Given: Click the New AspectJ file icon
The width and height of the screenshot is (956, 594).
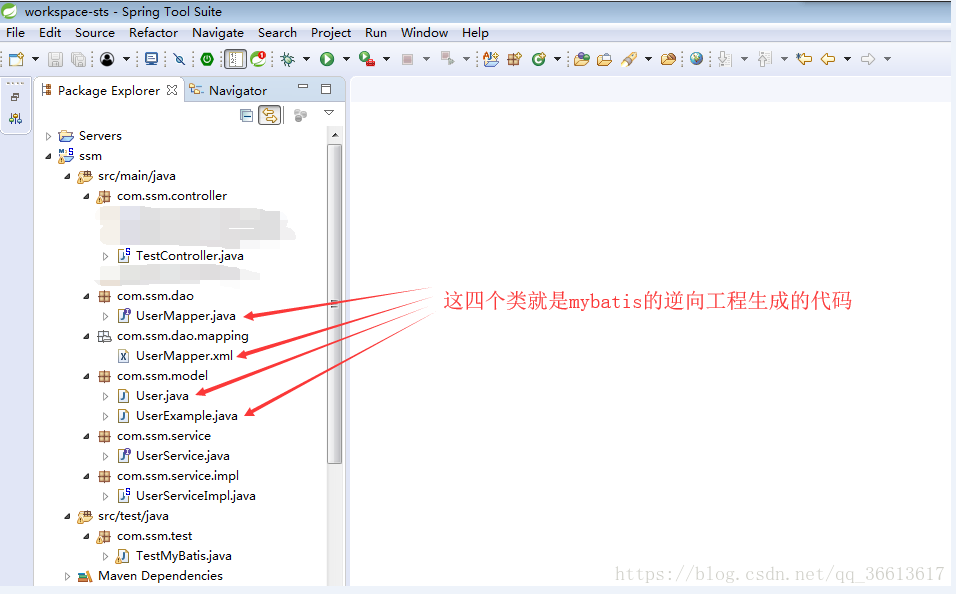Looking at the screenshot, I should (x=491, y=59).
